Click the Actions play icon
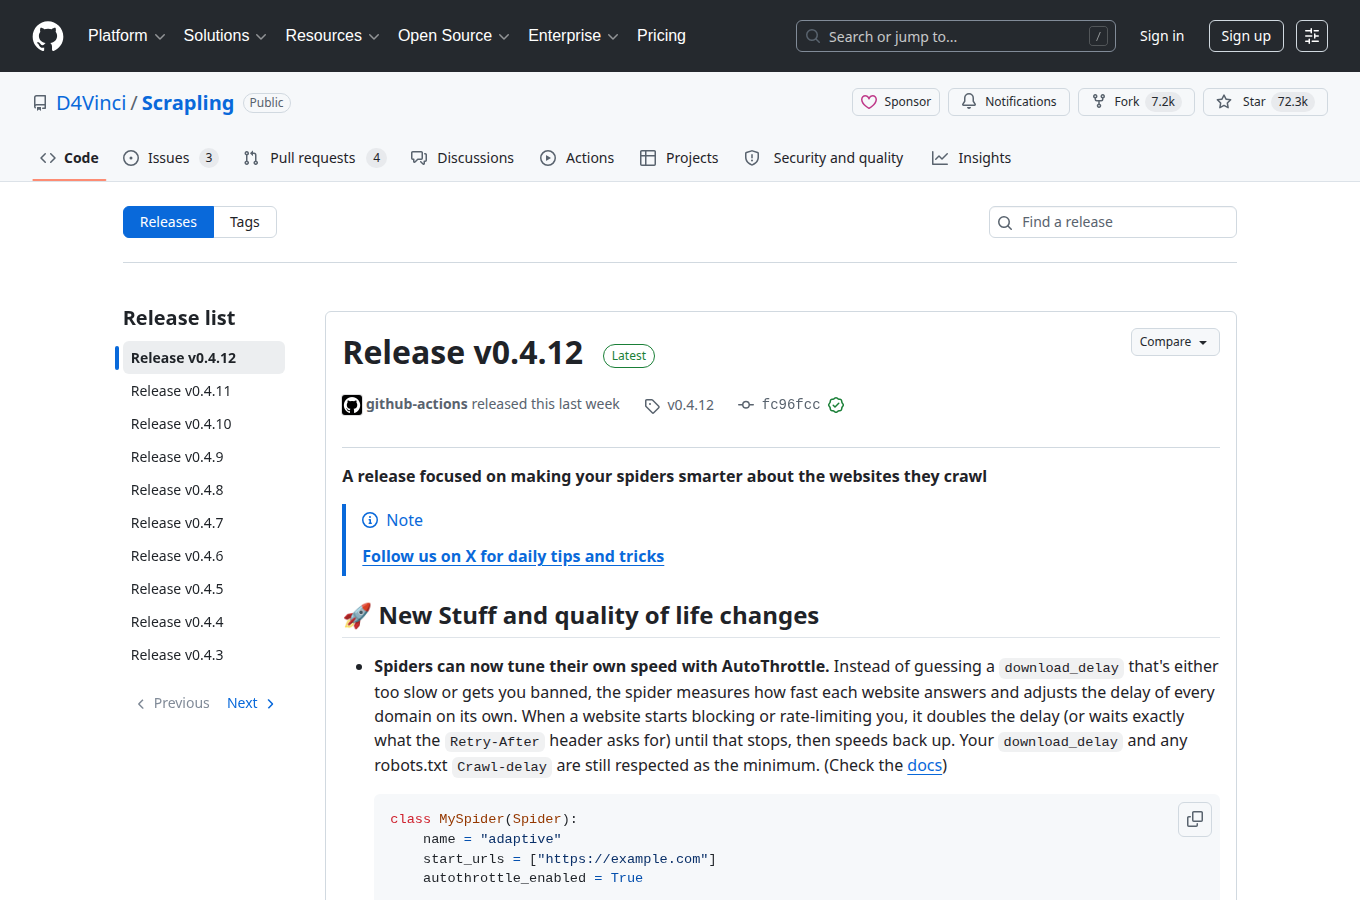 coord(548,158)
